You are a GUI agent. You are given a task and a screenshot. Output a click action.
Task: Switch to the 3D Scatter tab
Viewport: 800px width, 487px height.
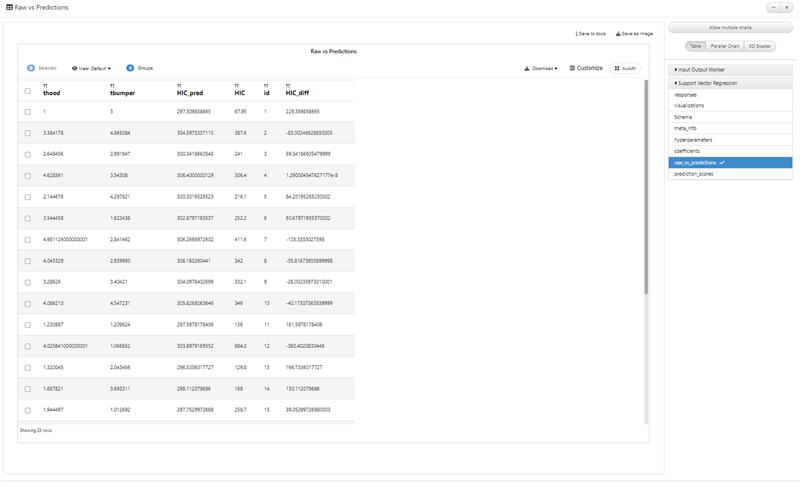point(759,46)
